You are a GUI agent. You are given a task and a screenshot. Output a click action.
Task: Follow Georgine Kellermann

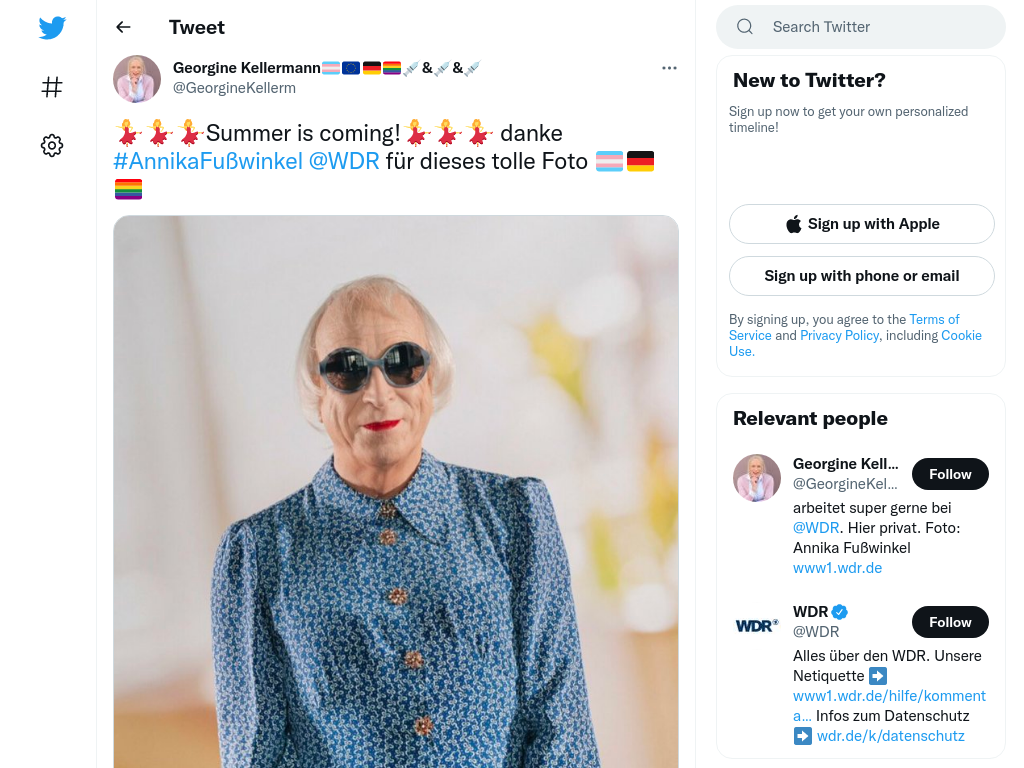[x=949, y=474]
